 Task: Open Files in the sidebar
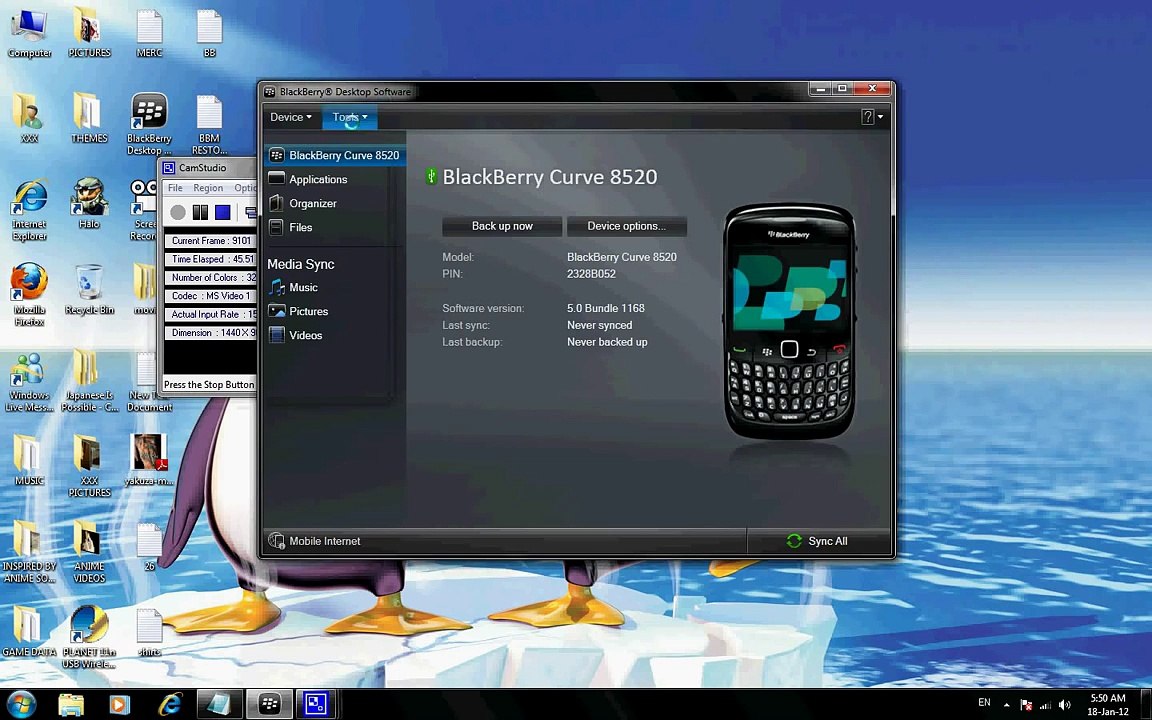[x=300, y=227]
